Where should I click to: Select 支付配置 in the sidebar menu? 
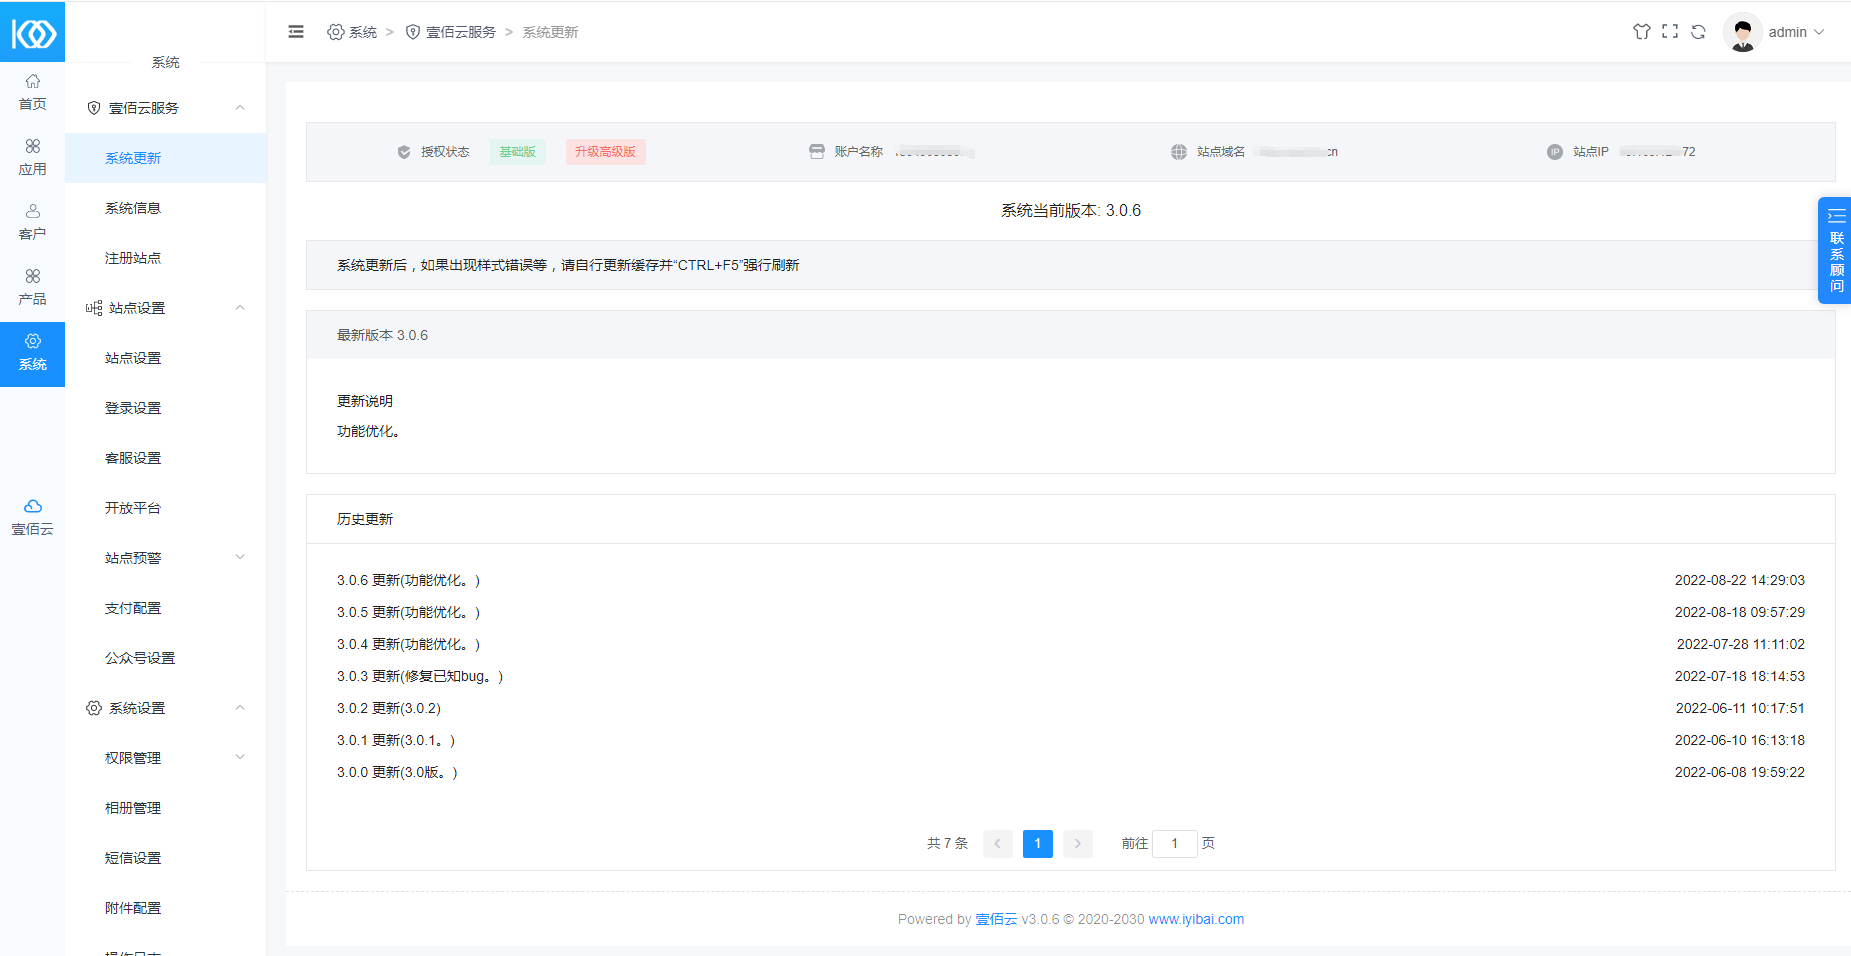[x=133, y=608]
